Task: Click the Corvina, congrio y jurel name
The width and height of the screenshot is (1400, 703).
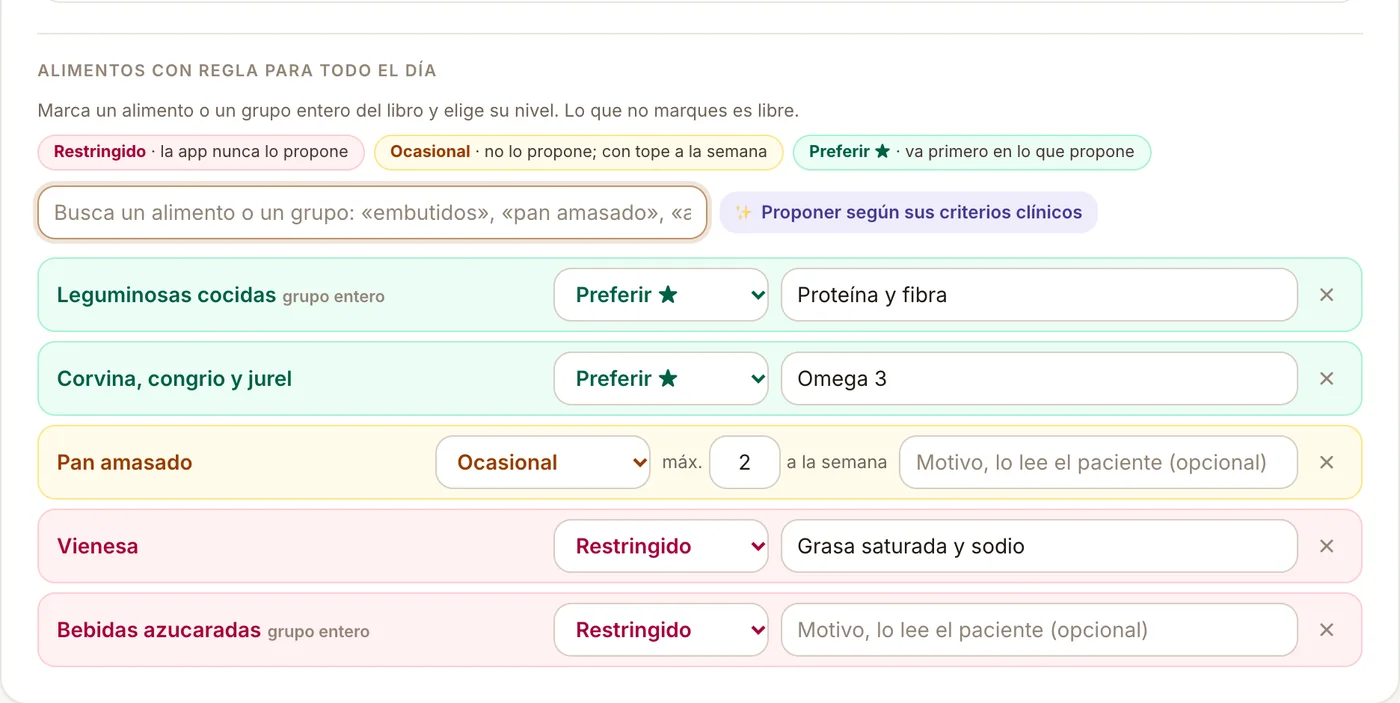Action: (x=174, y=379)
